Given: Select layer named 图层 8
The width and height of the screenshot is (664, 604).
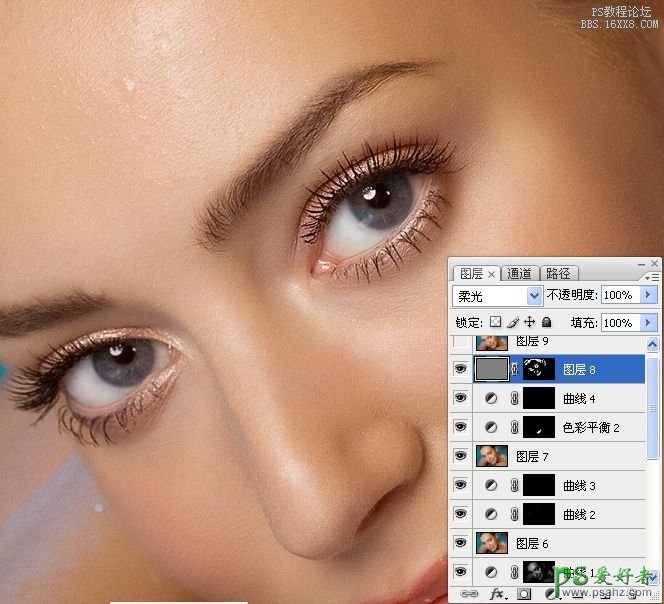Looking at the screenshot, I should click(579, 370).
